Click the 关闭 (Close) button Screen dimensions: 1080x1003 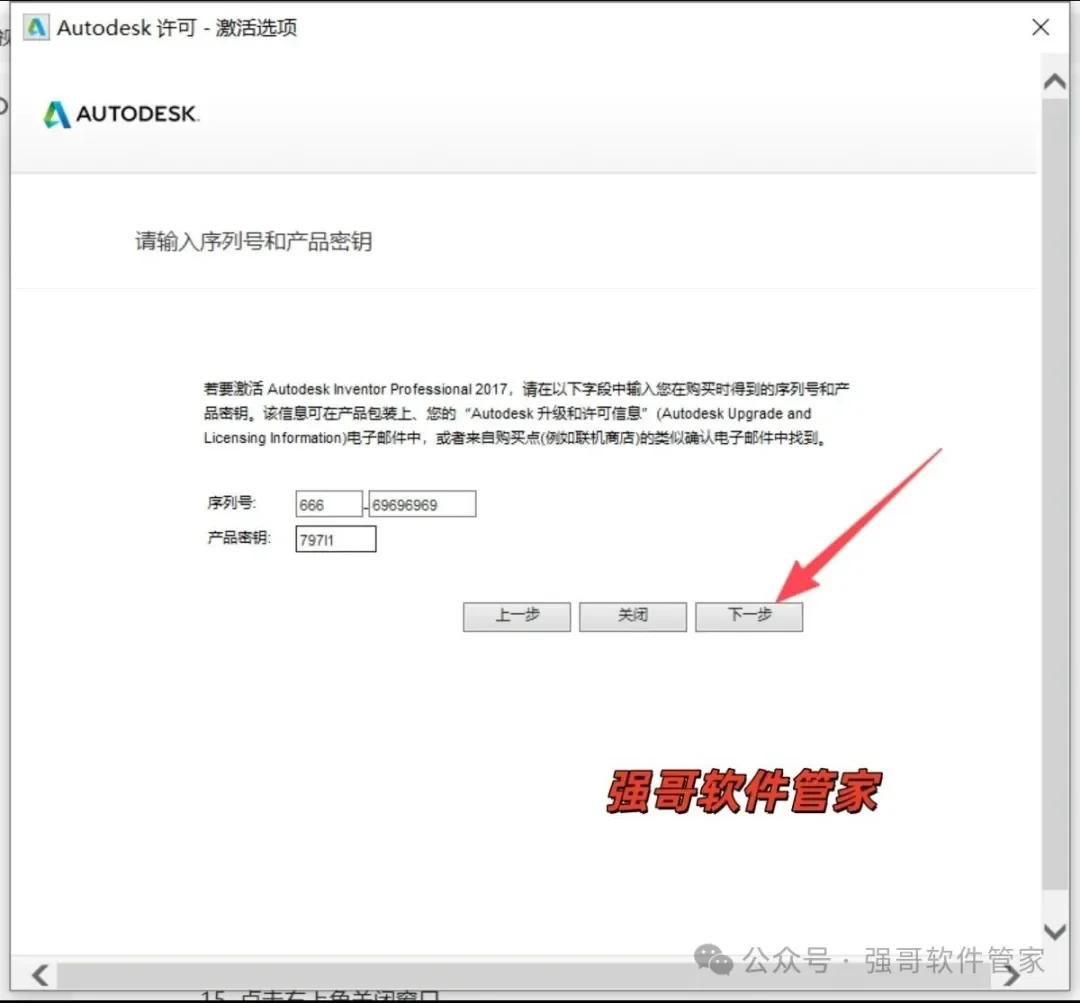coord(632,616)
